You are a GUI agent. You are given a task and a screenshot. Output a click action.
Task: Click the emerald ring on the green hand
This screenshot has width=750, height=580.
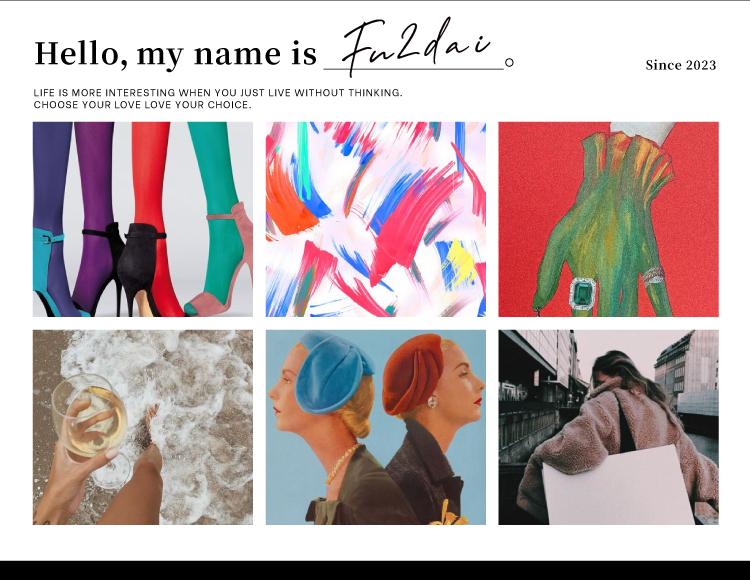[x=582, y=294]
